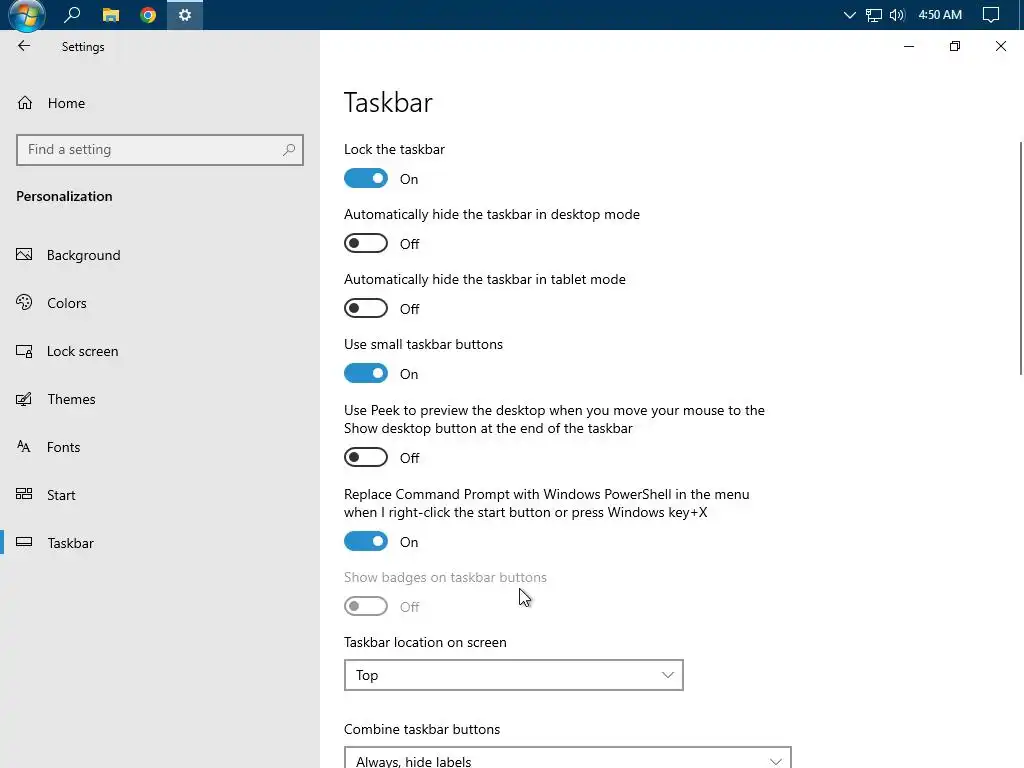Click the search magnifier in Find a setting
The width and height of the screenshot is (1024, 768).
(289, 150)
